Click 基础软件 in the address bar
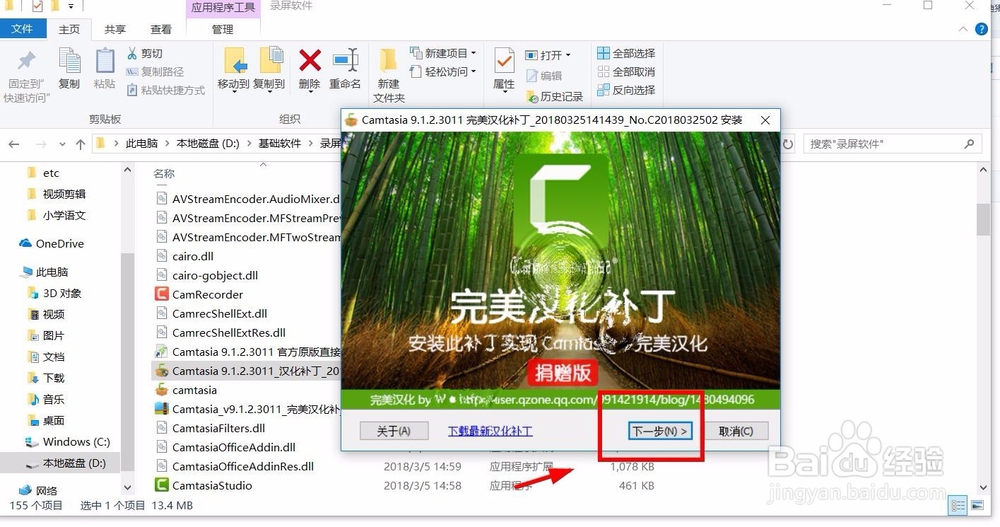1000x527 pixels. pos(279,144)
